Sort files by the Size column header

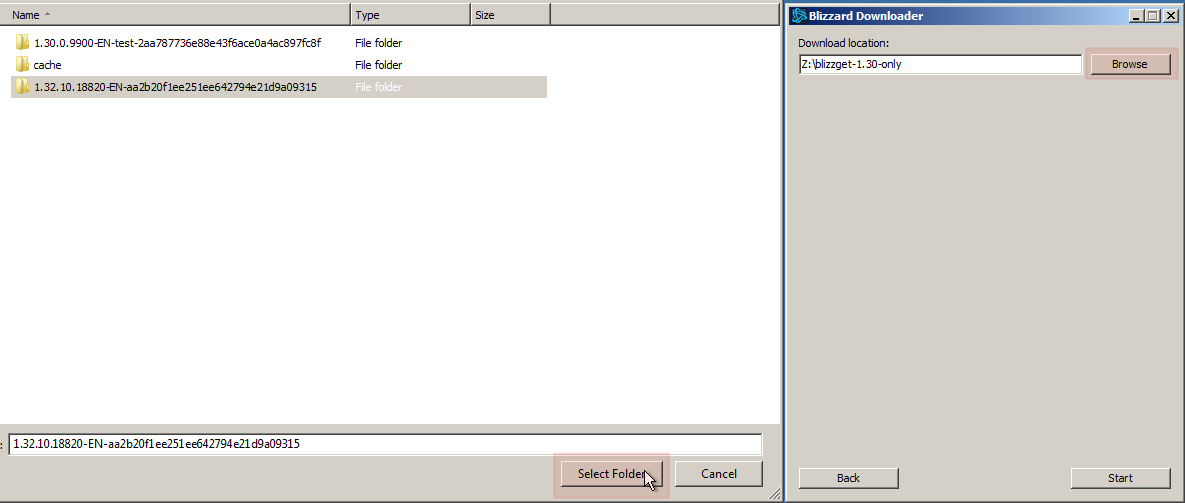tap(510, 14)
